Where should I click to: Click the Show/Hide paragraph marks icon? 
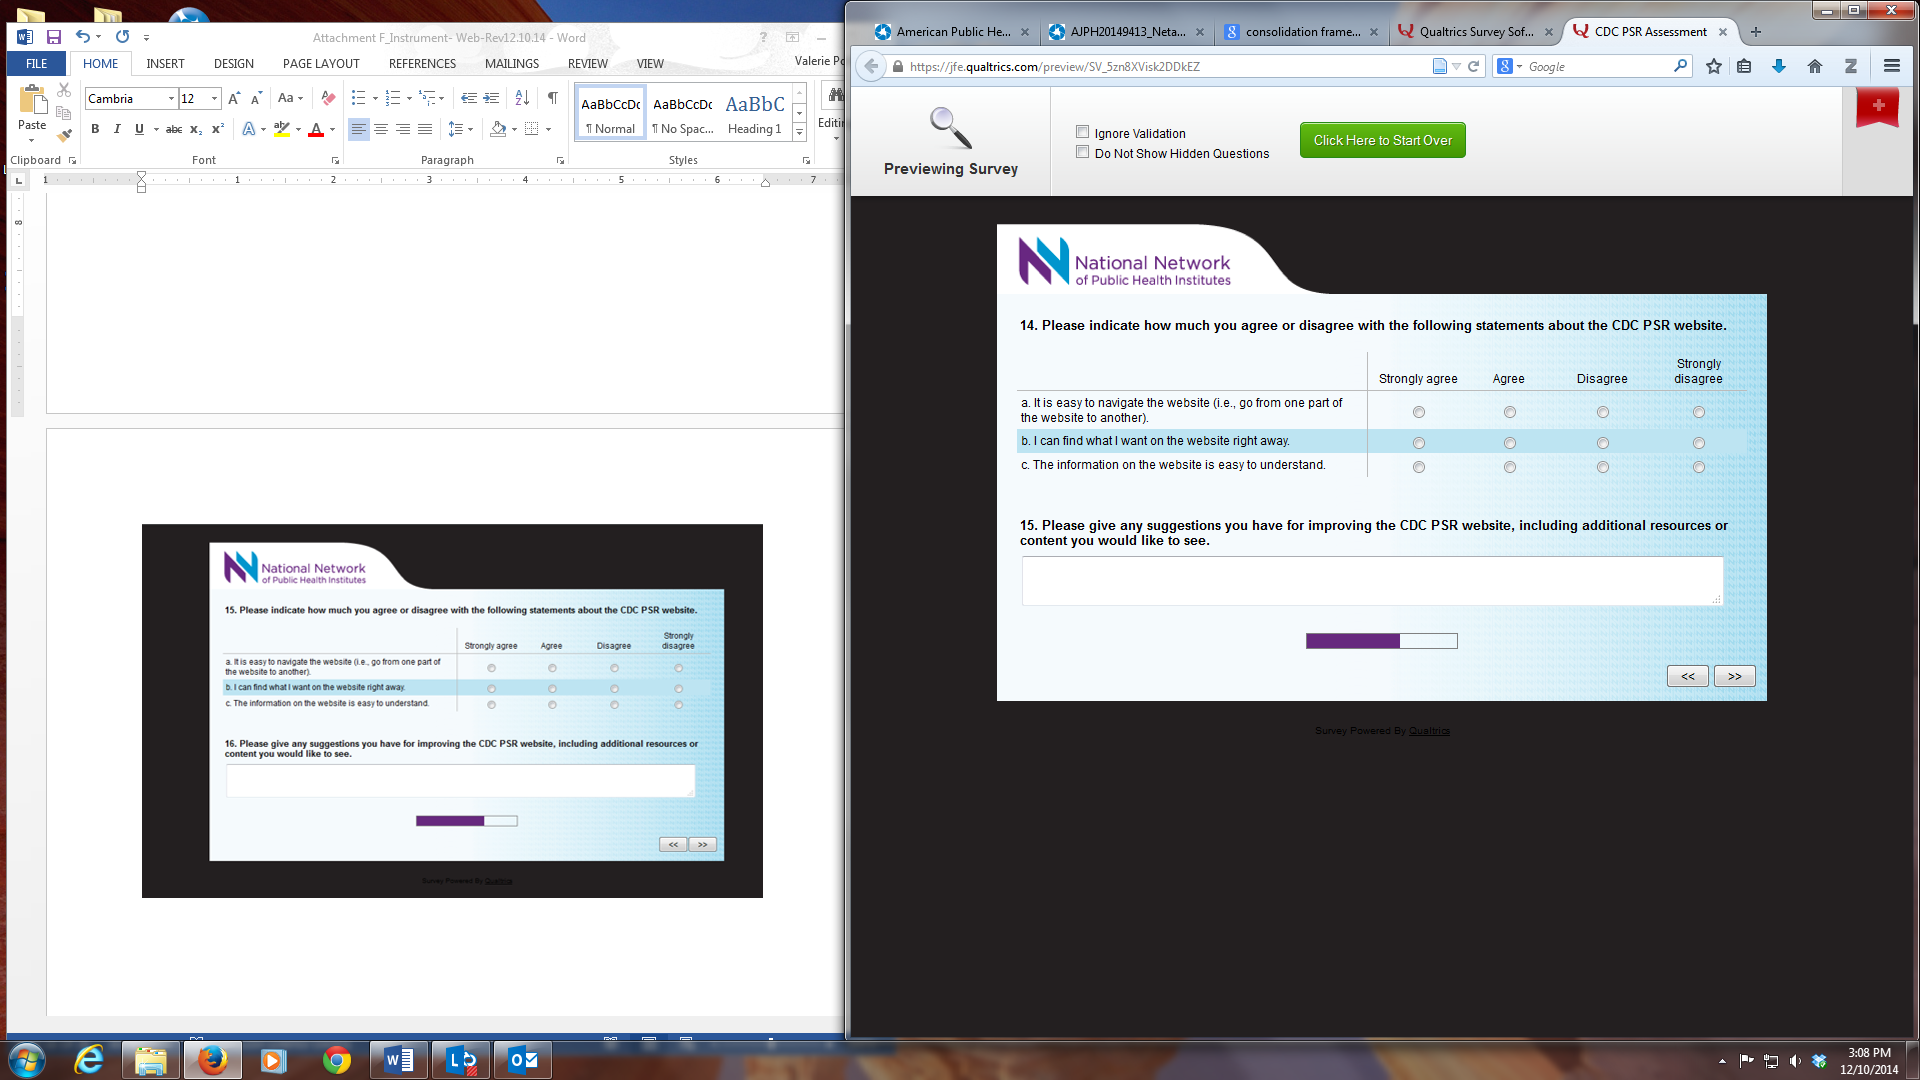[552, 98]
